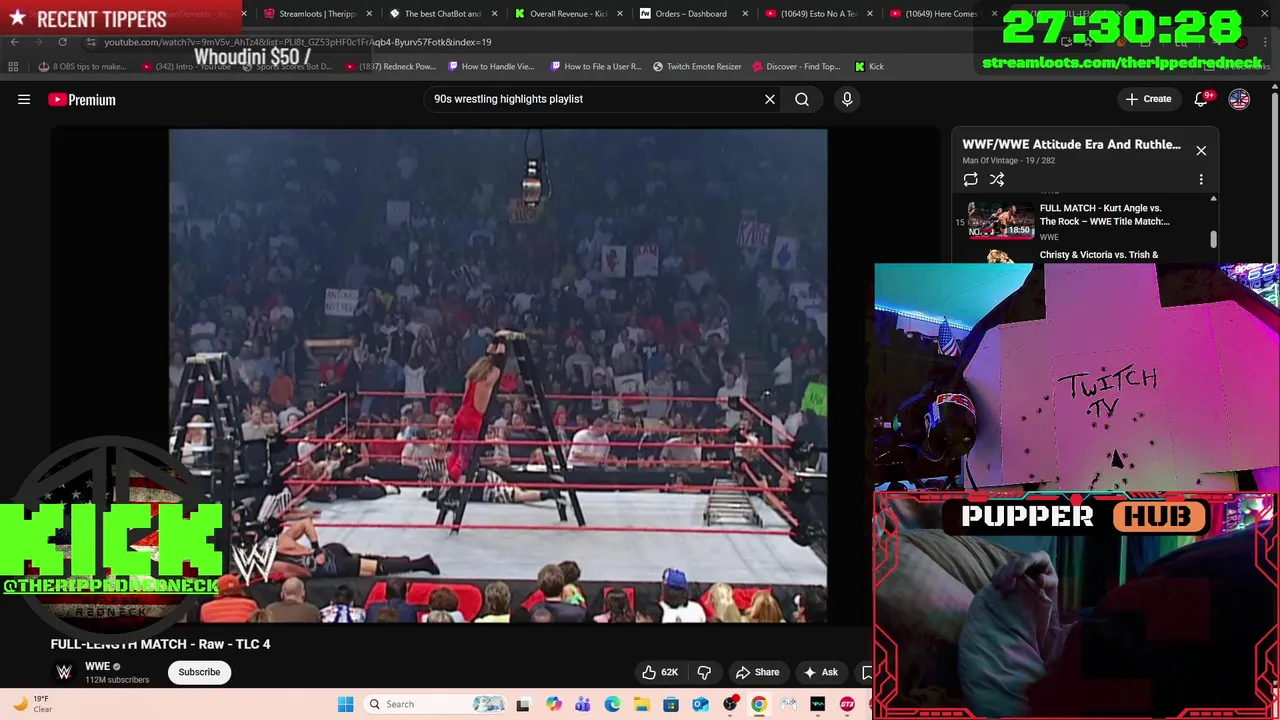The width and height of the screenshot is (1280, 720).
Task: Open the Windows Start menu
Action: click(x=345, y=704)
